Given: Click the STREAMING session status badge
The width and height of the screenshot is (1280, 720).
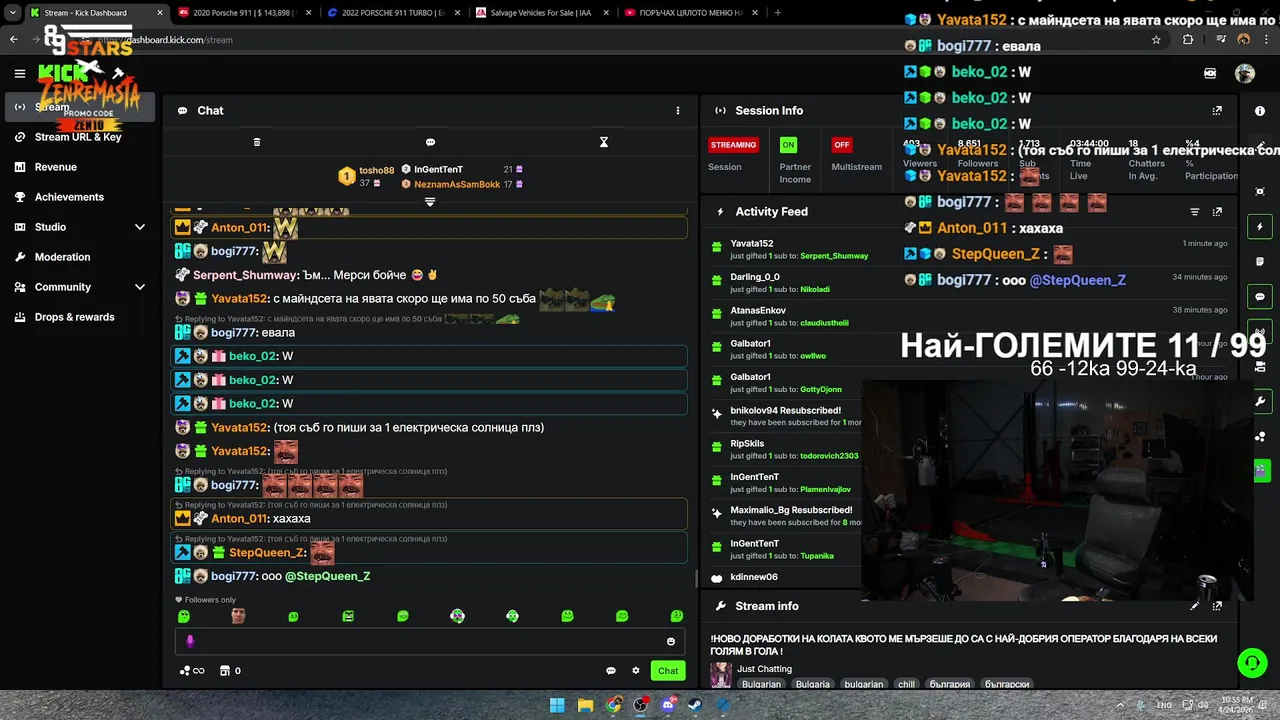Looking at the screenshot, I should 733,145.
